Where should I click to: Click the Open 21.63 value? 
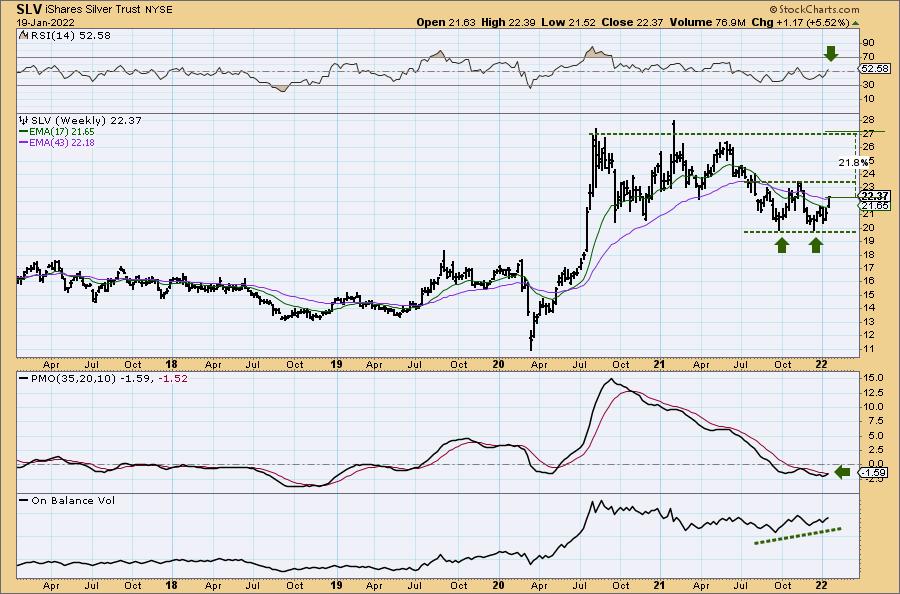tap(445, 22)
